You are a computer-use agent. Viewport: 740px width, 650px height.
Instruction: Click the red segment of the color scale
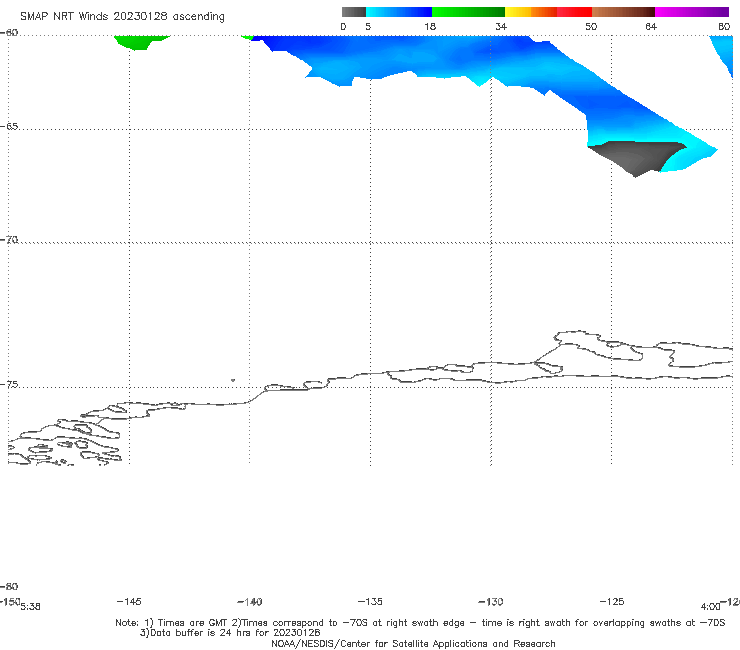574,12
